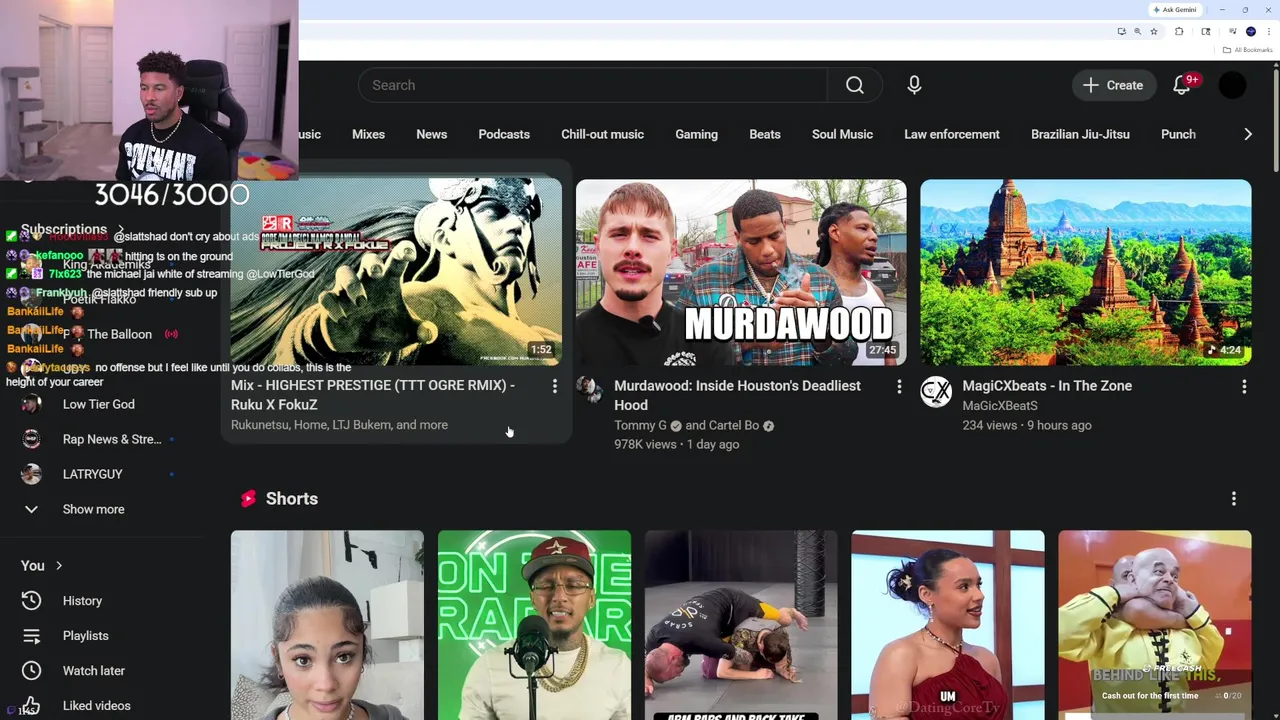Focus the YouTube search field
Viewport: 1280px width, 720px height.
[x=593, y=85]
